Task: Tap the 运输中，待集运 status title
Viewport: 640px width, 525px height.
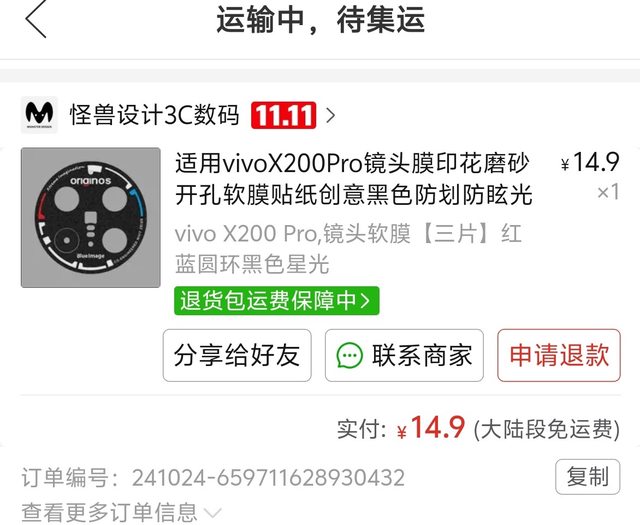Action: [x=320, y=20]
